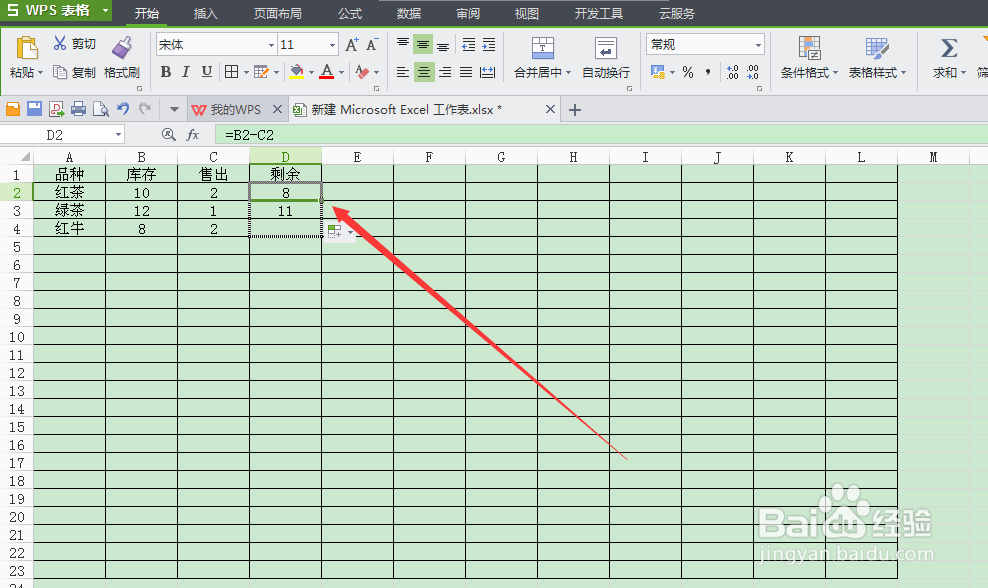
Task: Switch to the 开始 ribbon tab
Action: point(146,13)
